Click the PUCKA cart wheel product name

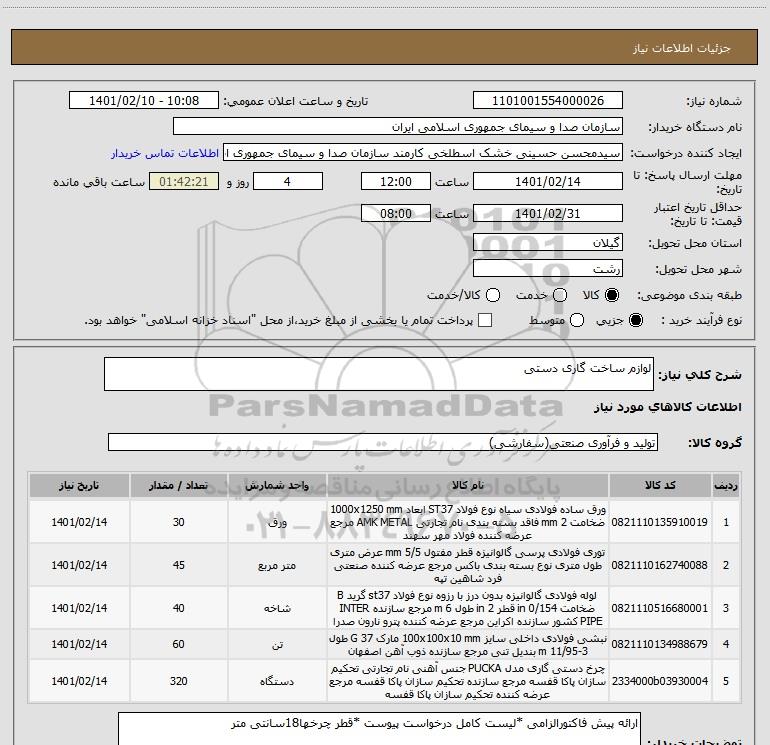[x=468, y=681]
